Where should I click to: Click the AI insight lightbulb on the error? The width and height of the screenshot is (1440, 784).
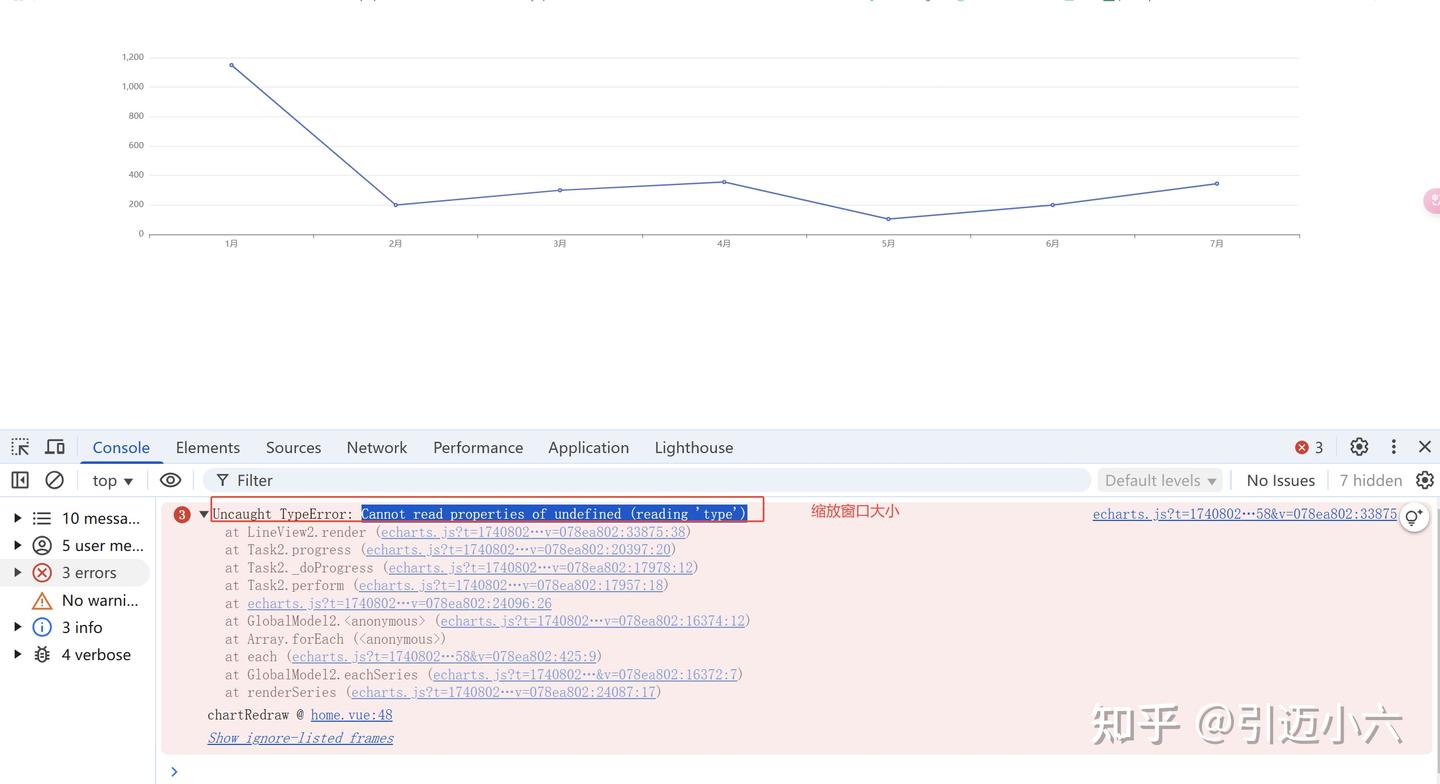(1413, 517)
